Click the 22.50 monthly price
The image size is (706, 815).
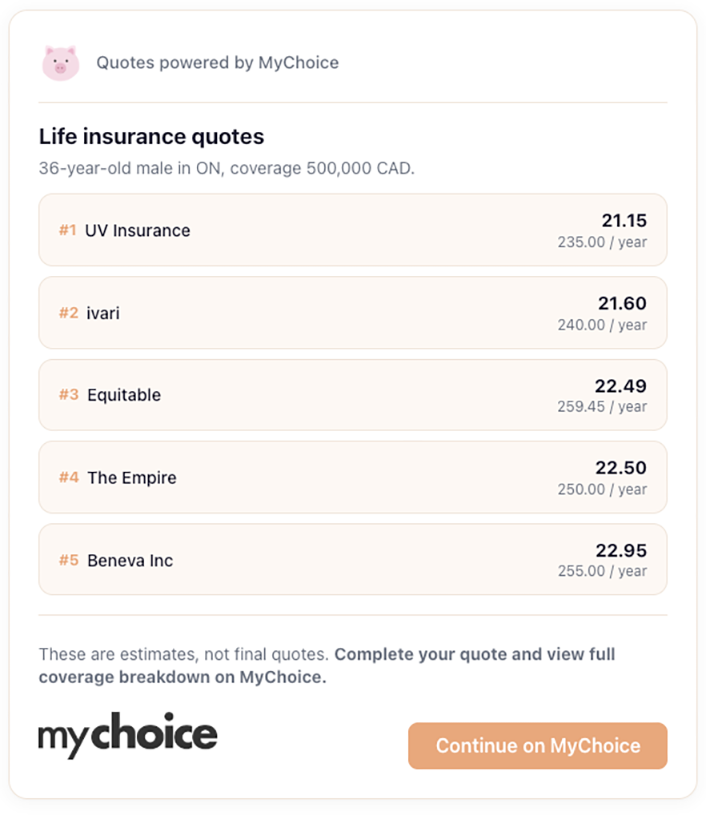point(620,468)
